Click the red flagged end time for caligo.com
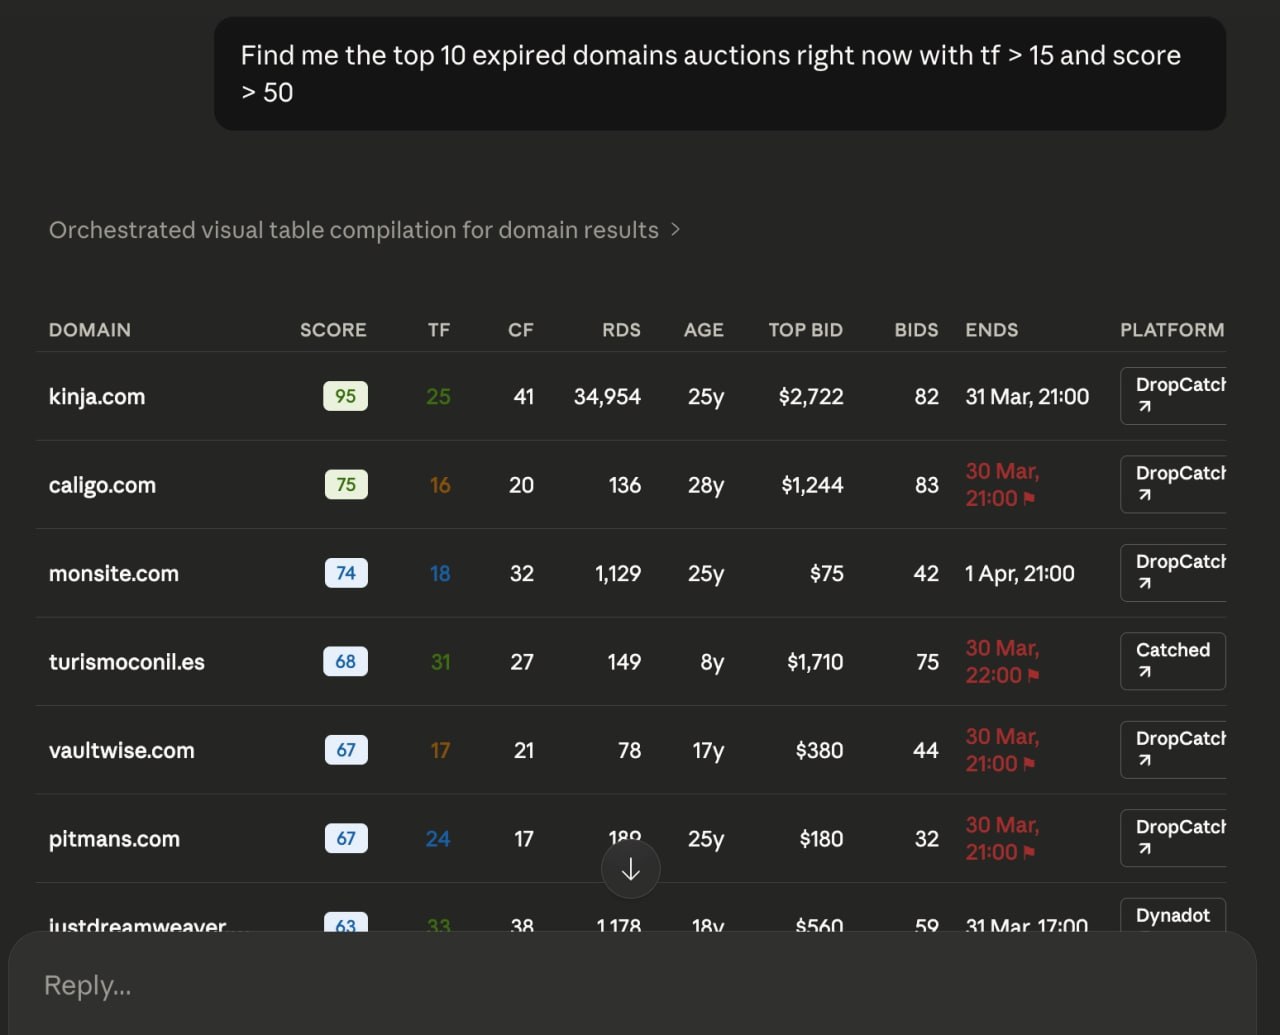Image resolution: width=1280 pixels, height=1035 pixels. [1002, 485]
